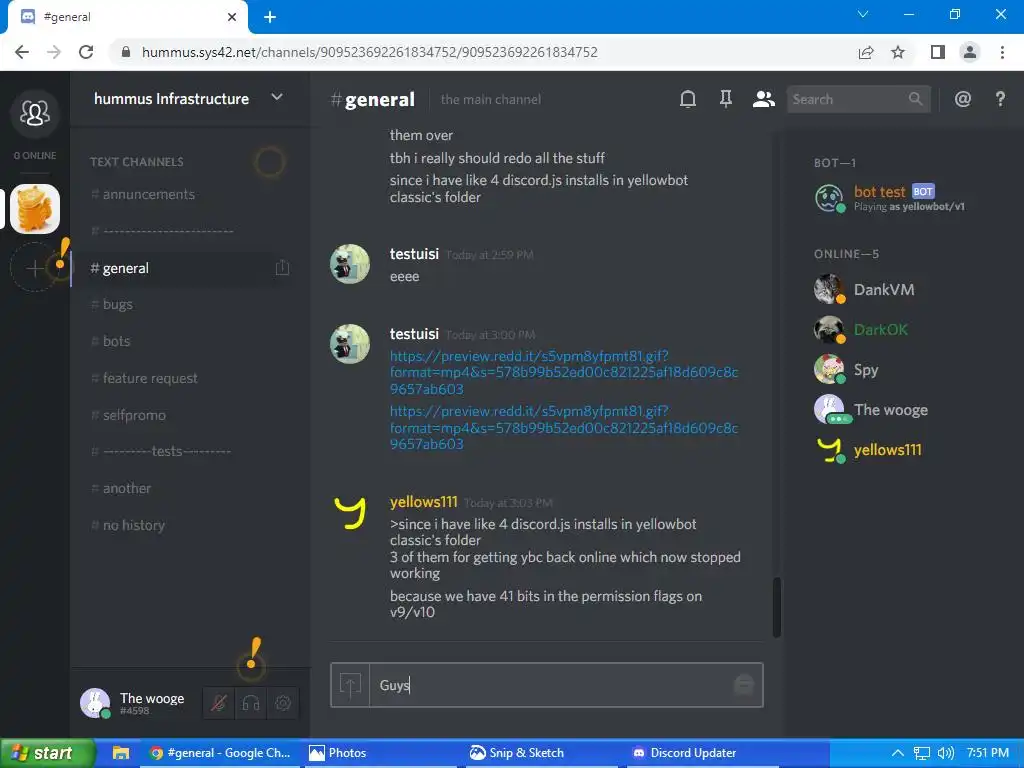The width and height of the screenshot is (1024, 768).
Task: Open a new Chrome tab
Action: [x=270, y=17]
